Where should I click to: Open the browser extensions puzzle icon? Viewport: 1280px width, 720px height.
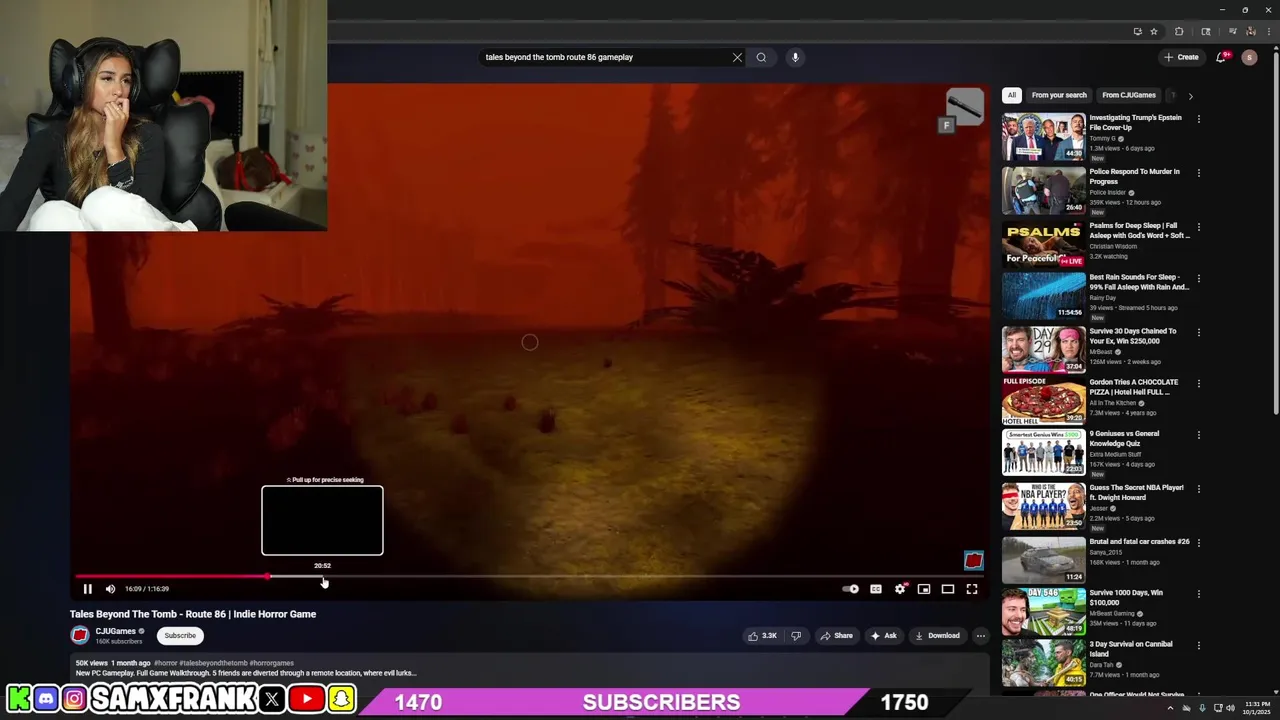coord(1179,31)
